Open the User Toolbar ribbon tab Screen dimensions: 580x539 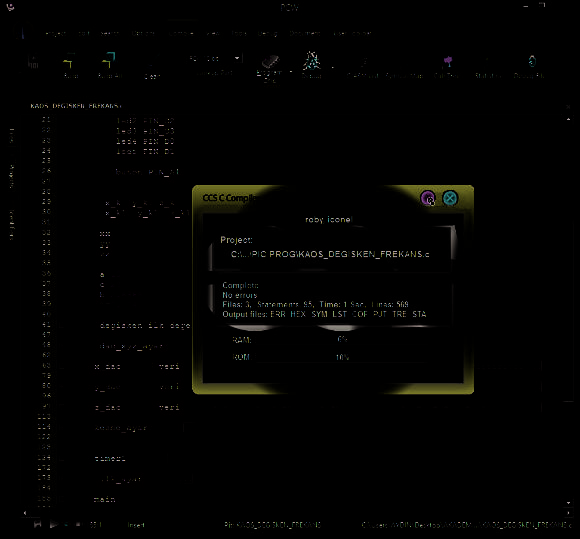click(352, 34)
